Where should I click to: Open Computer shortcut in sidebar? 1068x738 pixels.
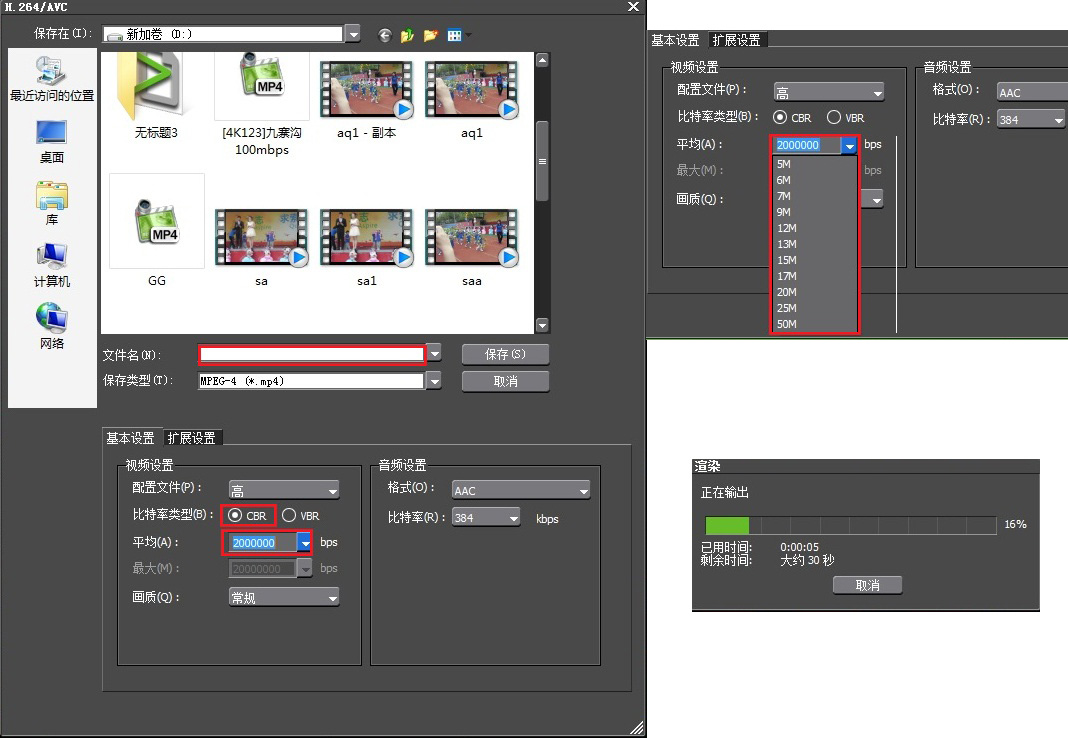point(52,266)
